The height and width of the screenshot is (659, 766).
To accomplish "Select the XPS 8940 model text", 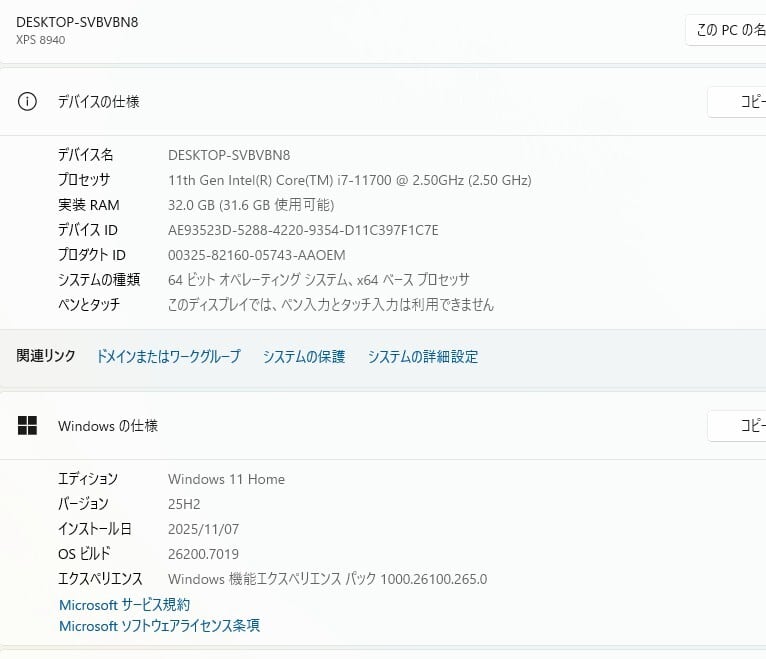I will 41,40.
